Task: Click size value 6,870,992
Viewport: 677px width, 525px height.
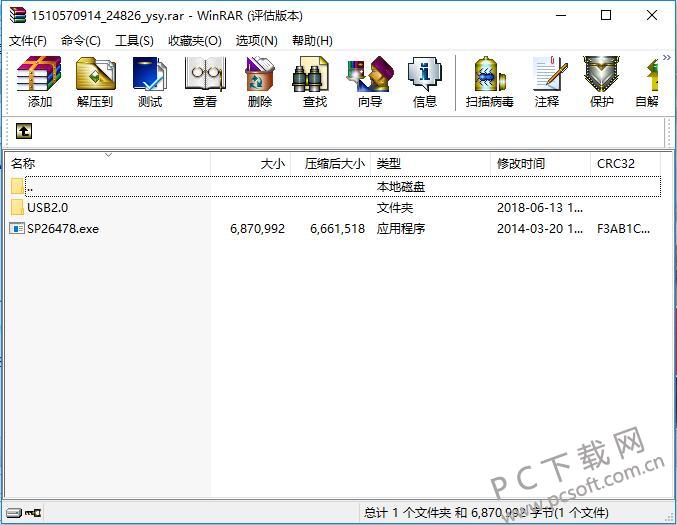Action: click(x=257, y=228)
